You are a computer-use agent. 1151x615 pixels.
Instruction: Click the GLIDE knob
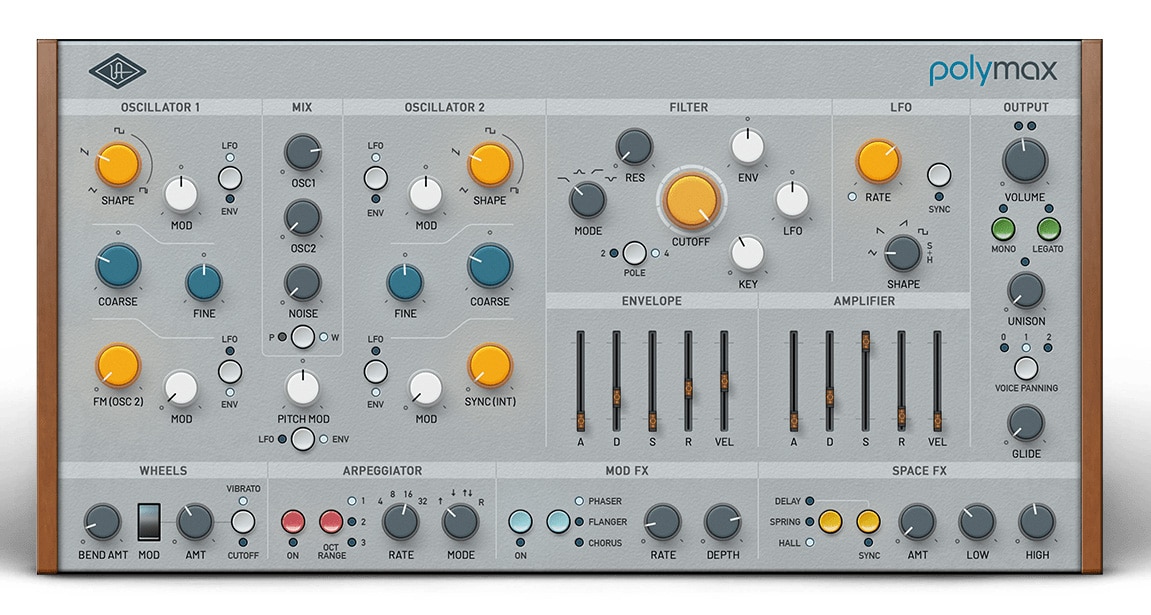coord(1025,423)
